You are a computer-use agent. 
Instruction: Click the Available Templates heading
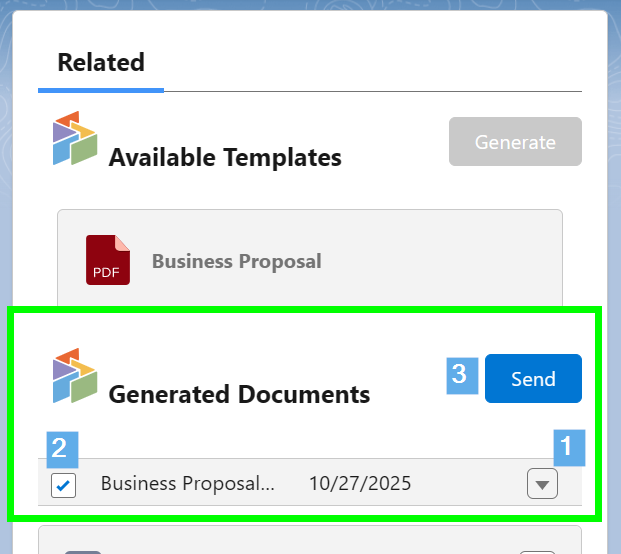[x=225, y=157]
